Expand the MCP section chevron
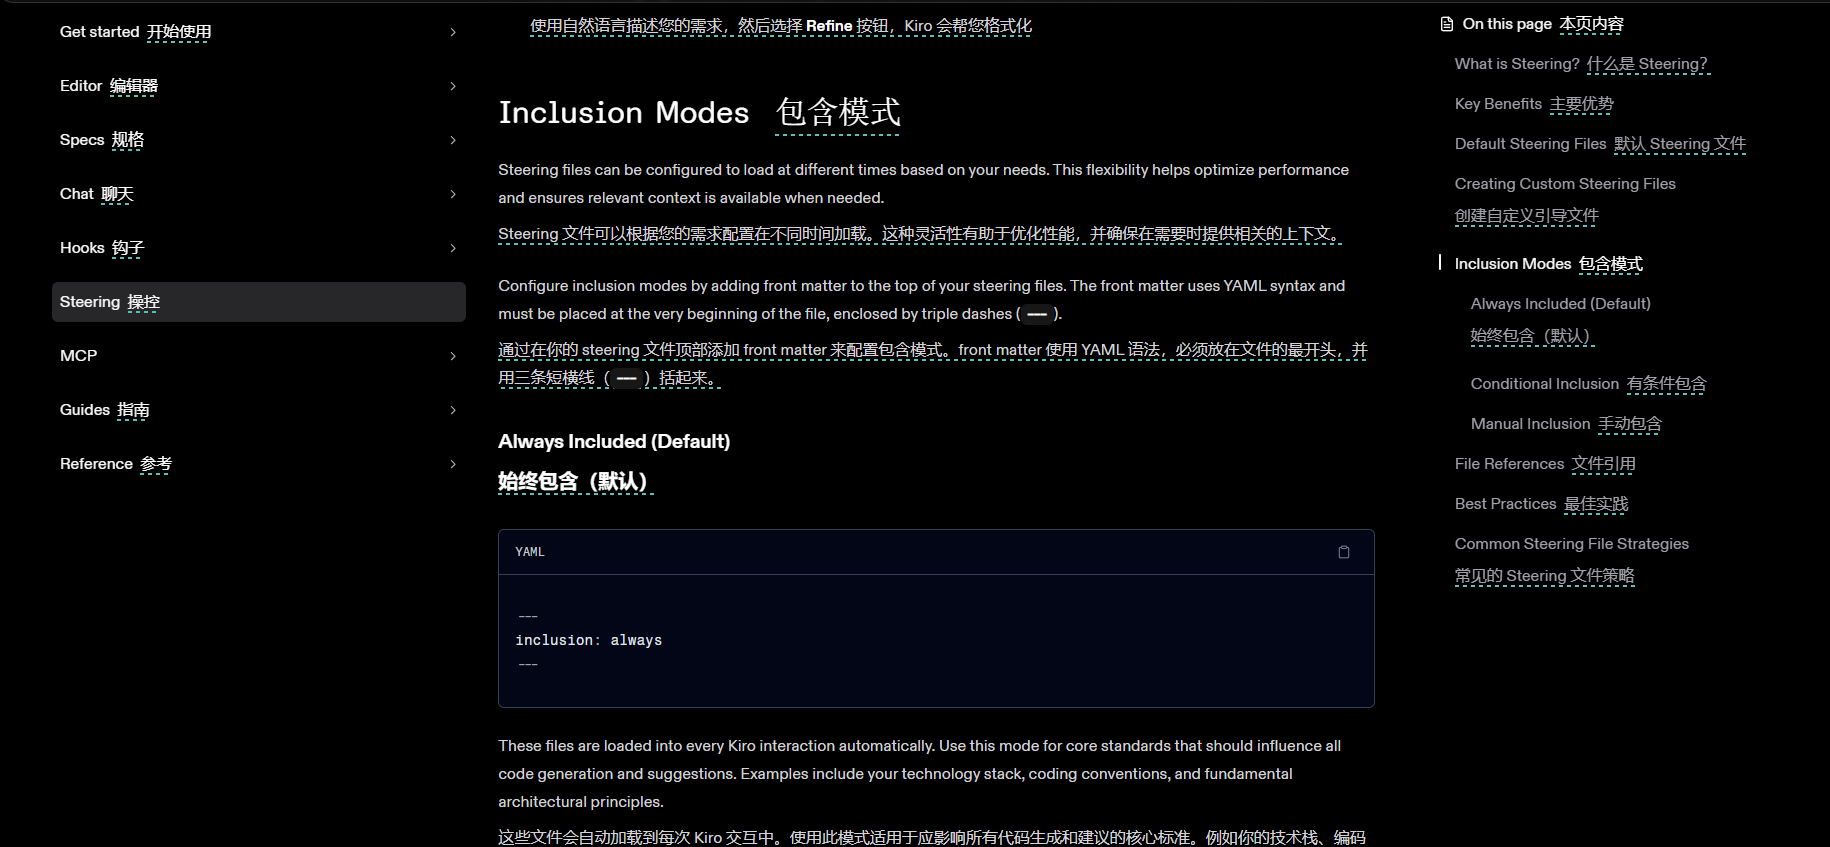This screenshot has width=1830, height=847. 453,356
